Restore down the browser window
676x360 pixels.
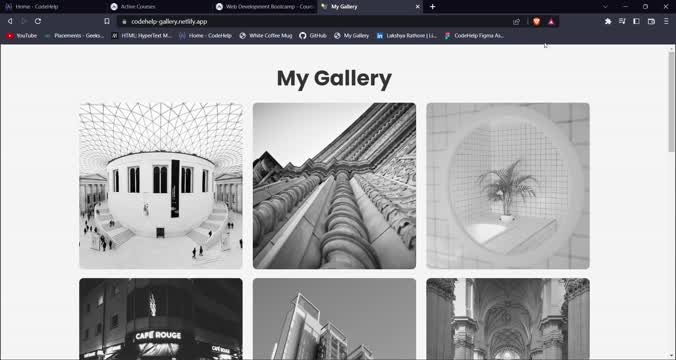pyautogui.click(x=645, y=6)
